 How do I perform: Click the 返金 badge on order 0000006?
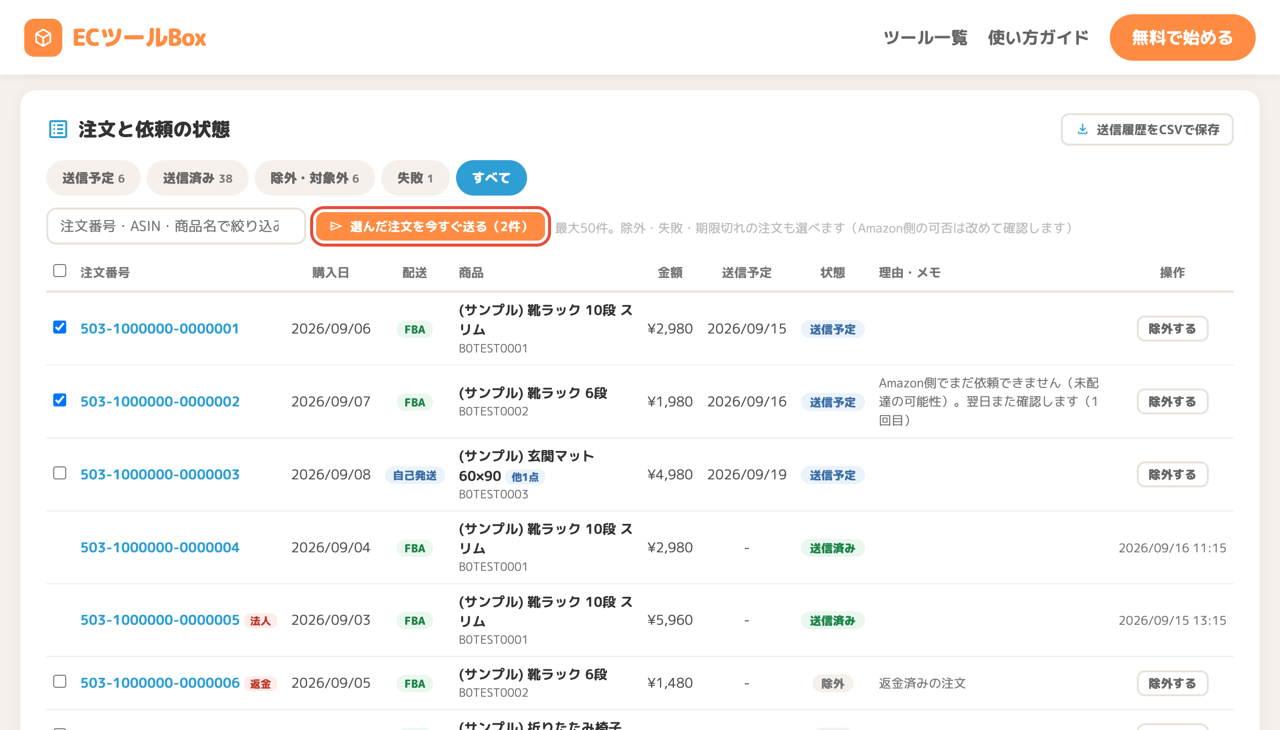point(261,684)
